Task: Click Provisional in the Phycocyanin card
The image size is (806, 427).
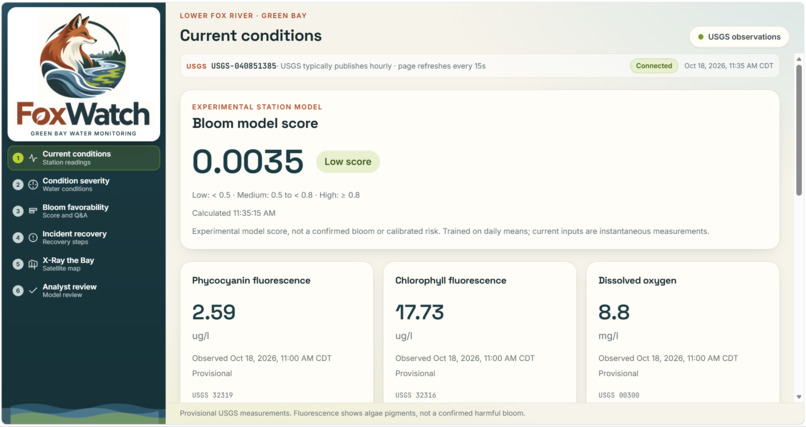Action: [212, 374]
